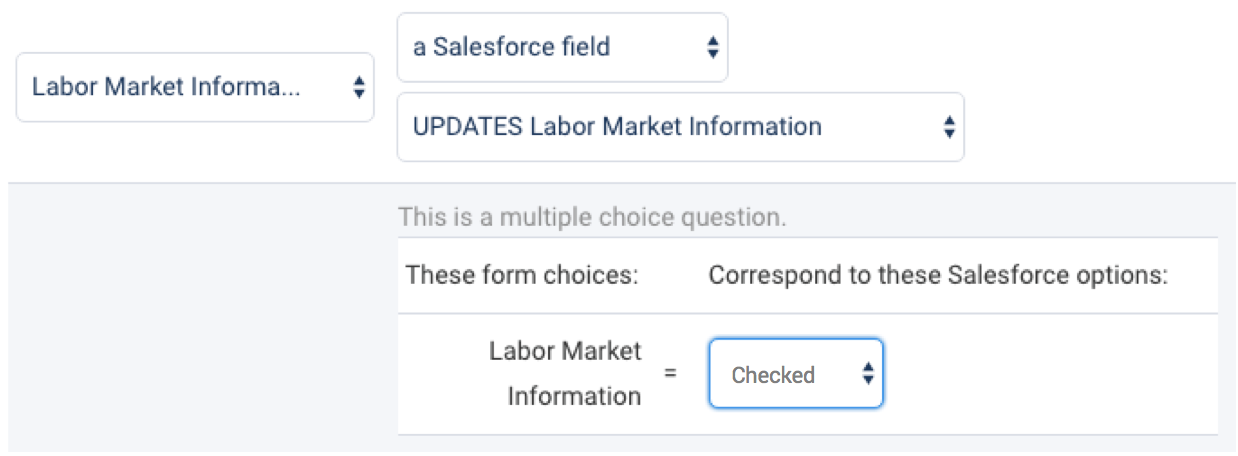Image resolution: width=1238 pixels, height=456 pixels.
Task: Click arrows on UPDATES Labor Market Information selector
Action: (x=948, y=127)
